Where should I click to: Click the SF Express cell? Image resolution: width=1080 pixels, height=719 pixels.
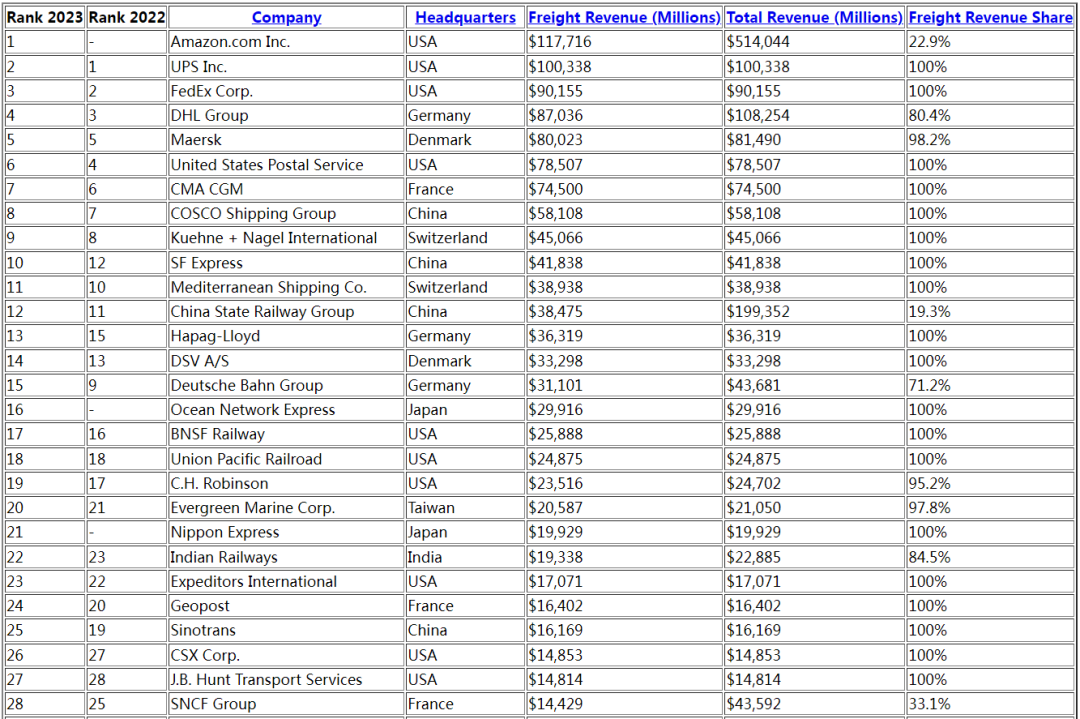(287, 263)
